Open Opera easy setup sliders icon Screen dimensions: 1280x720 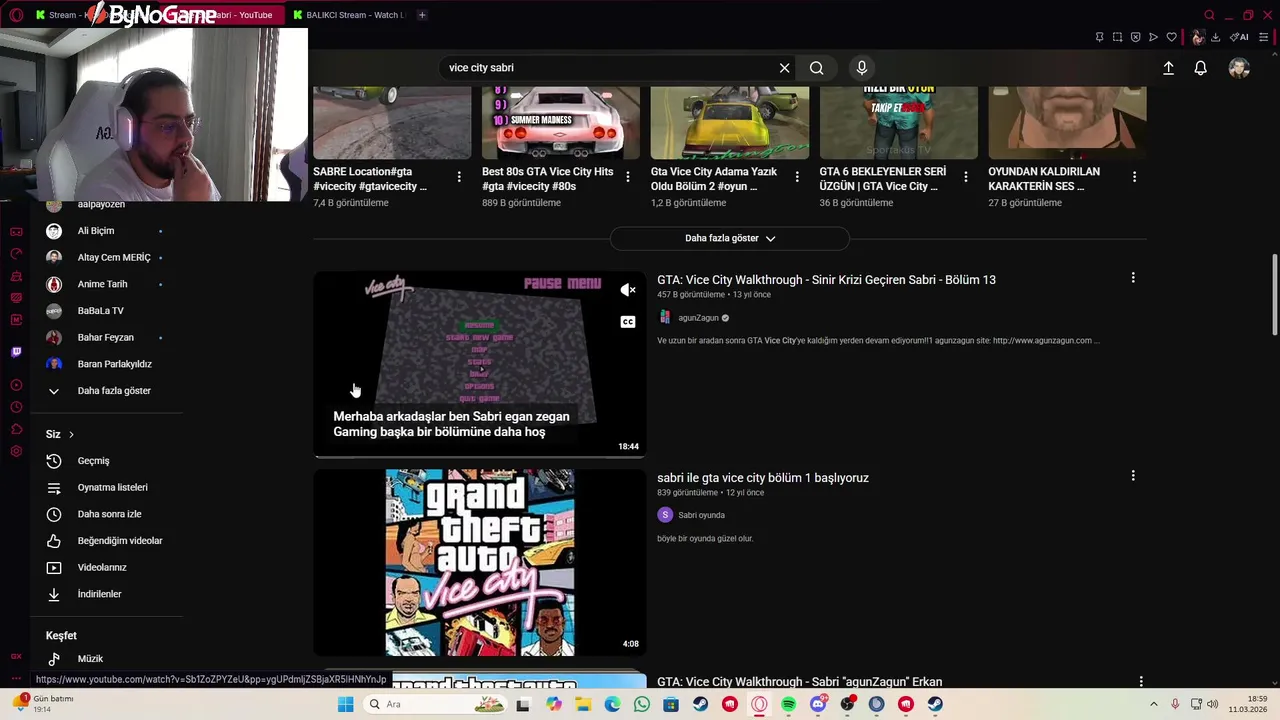1263,37
